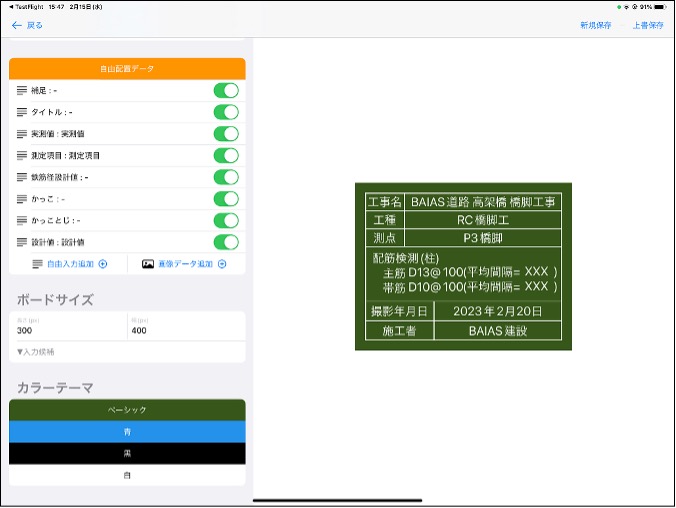
Task: Click 主筋 D13@100 line on board
Action: [470, 272]
